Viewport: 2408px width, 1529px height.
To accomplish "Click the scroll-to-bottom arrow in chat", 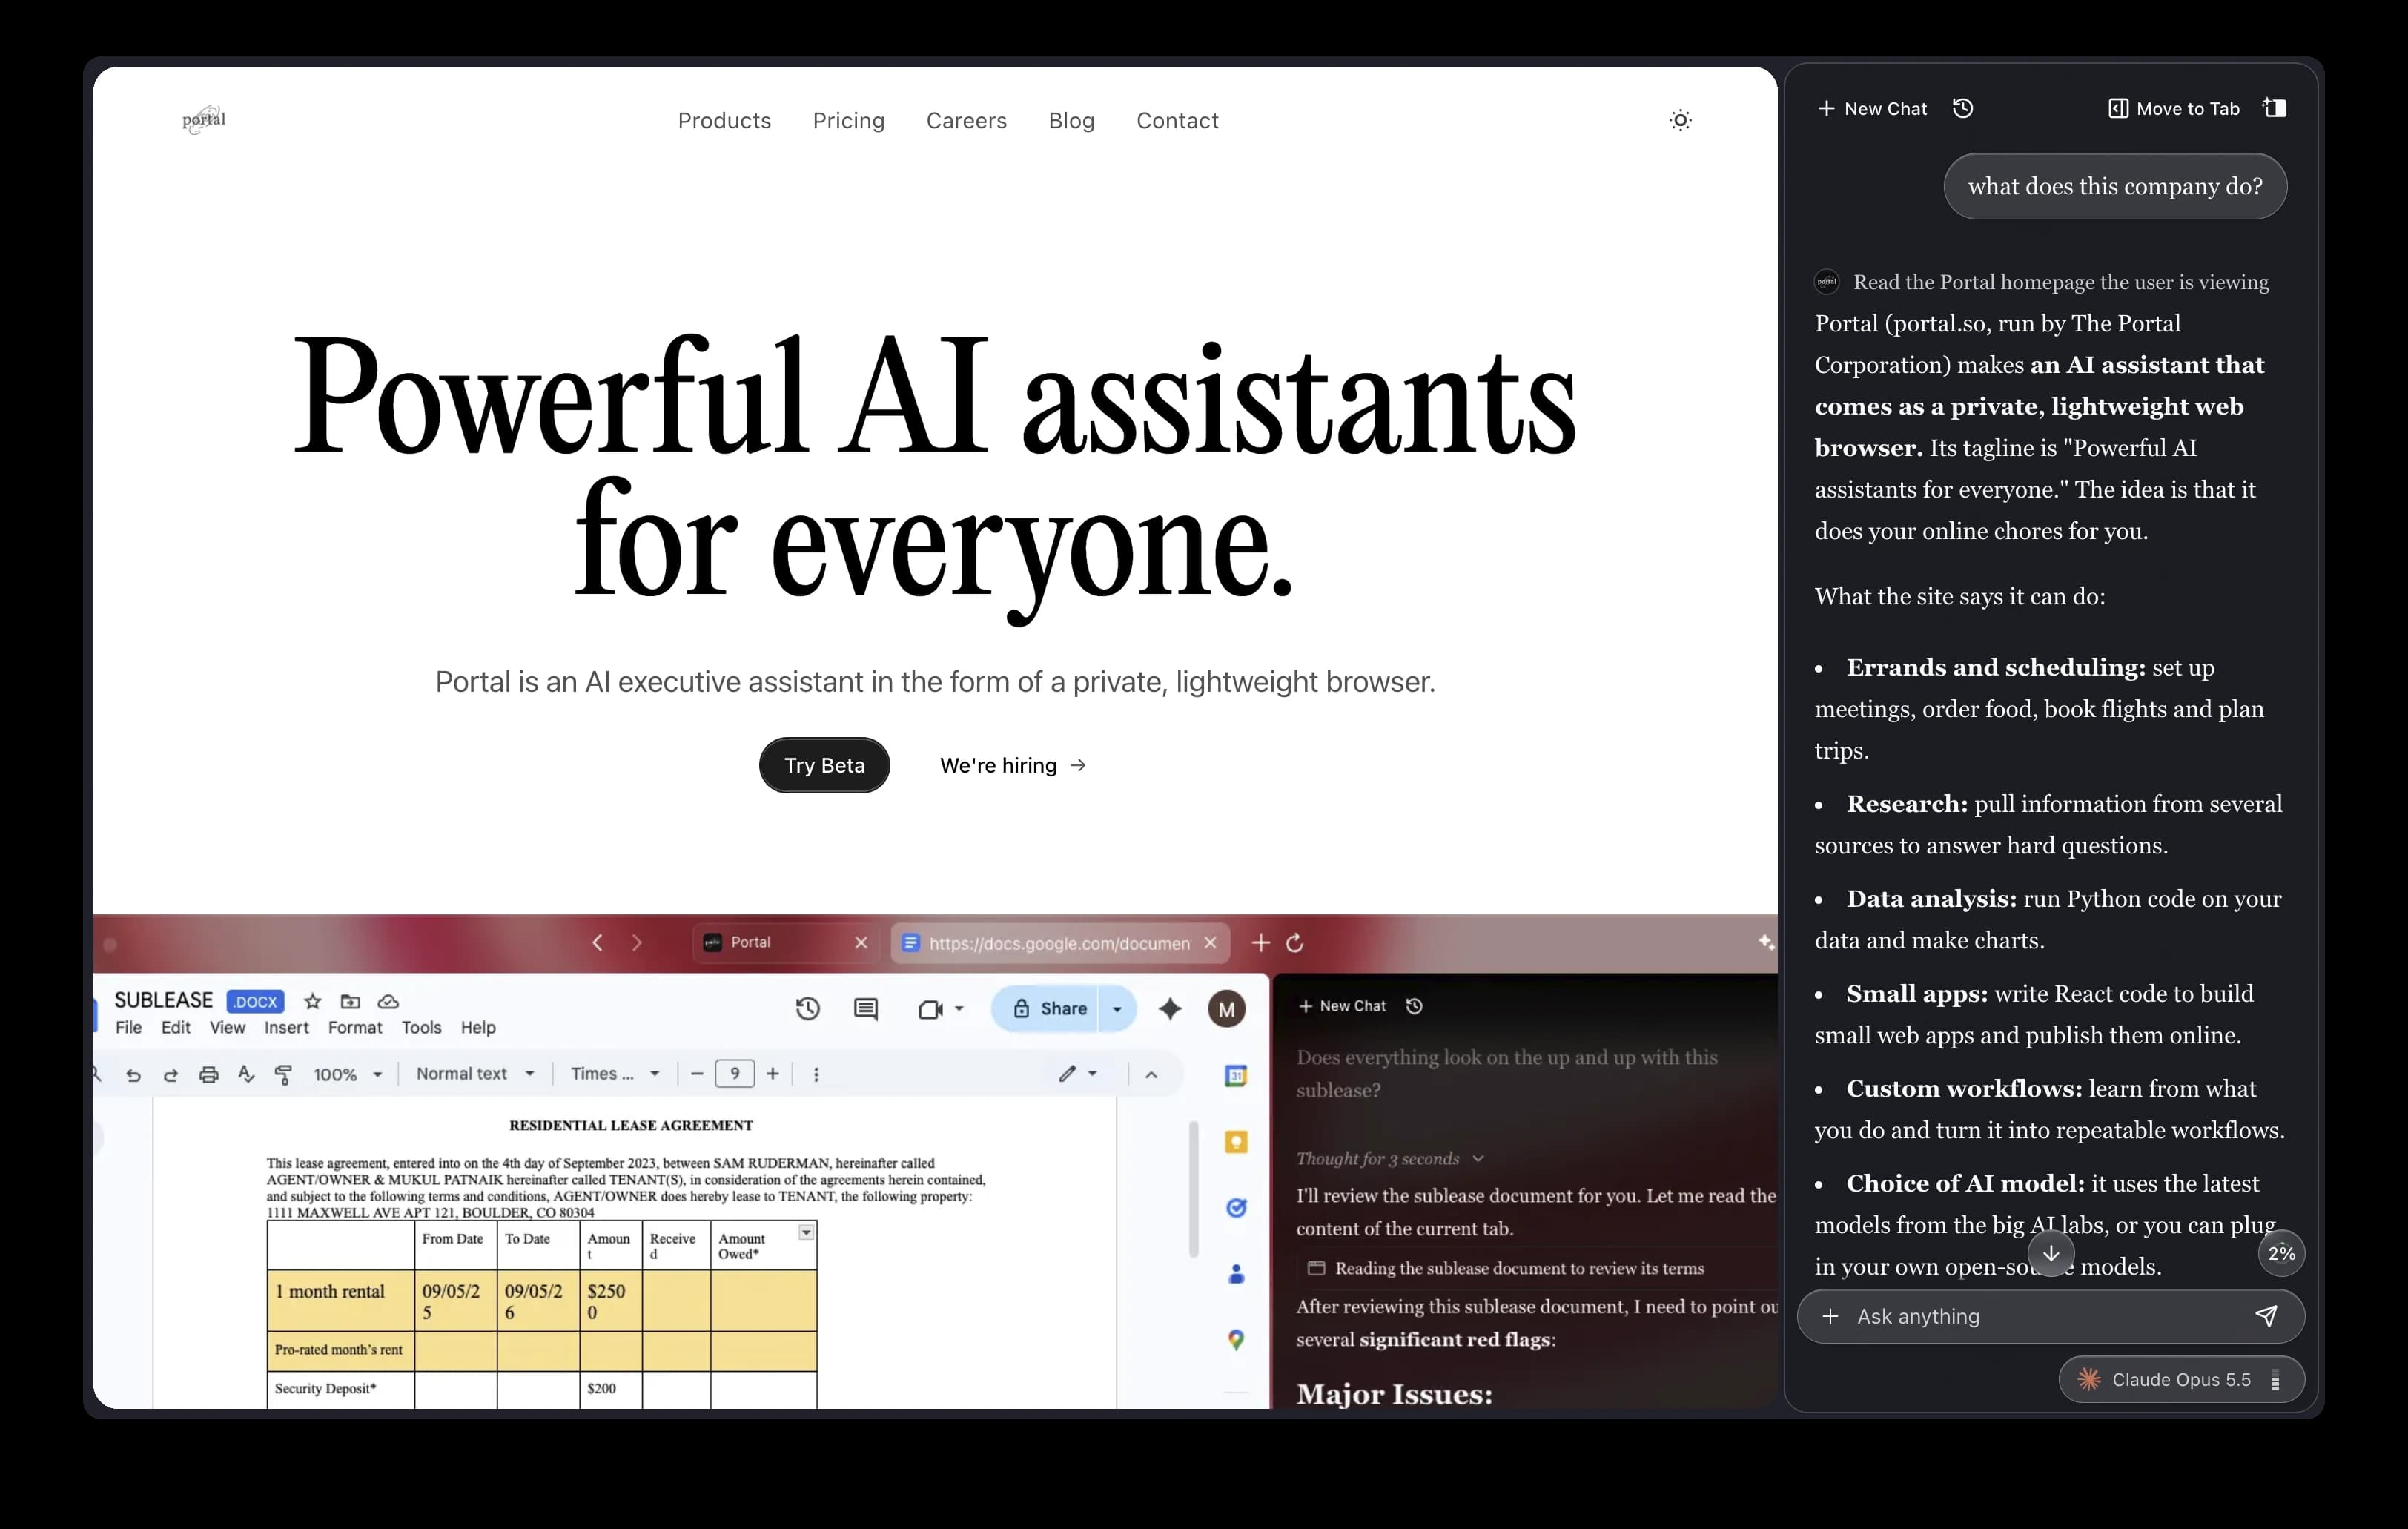I will point(2050,1253).
